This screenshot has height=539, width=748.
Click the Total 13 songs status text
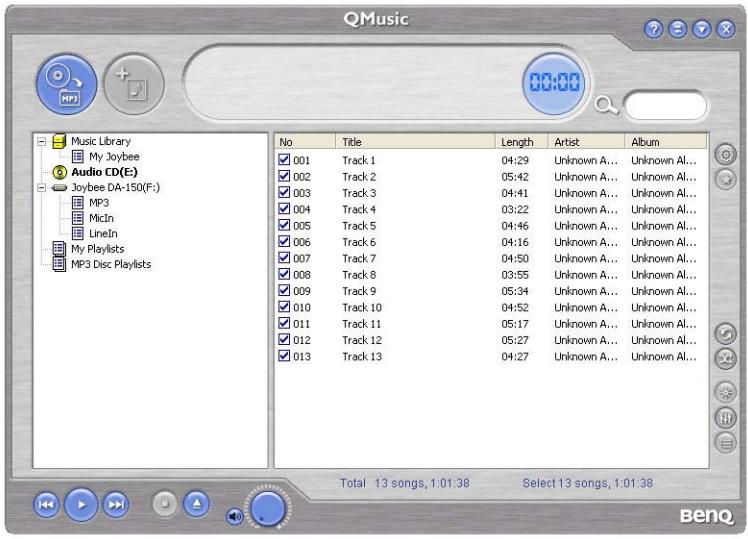[x=405, y=483]
